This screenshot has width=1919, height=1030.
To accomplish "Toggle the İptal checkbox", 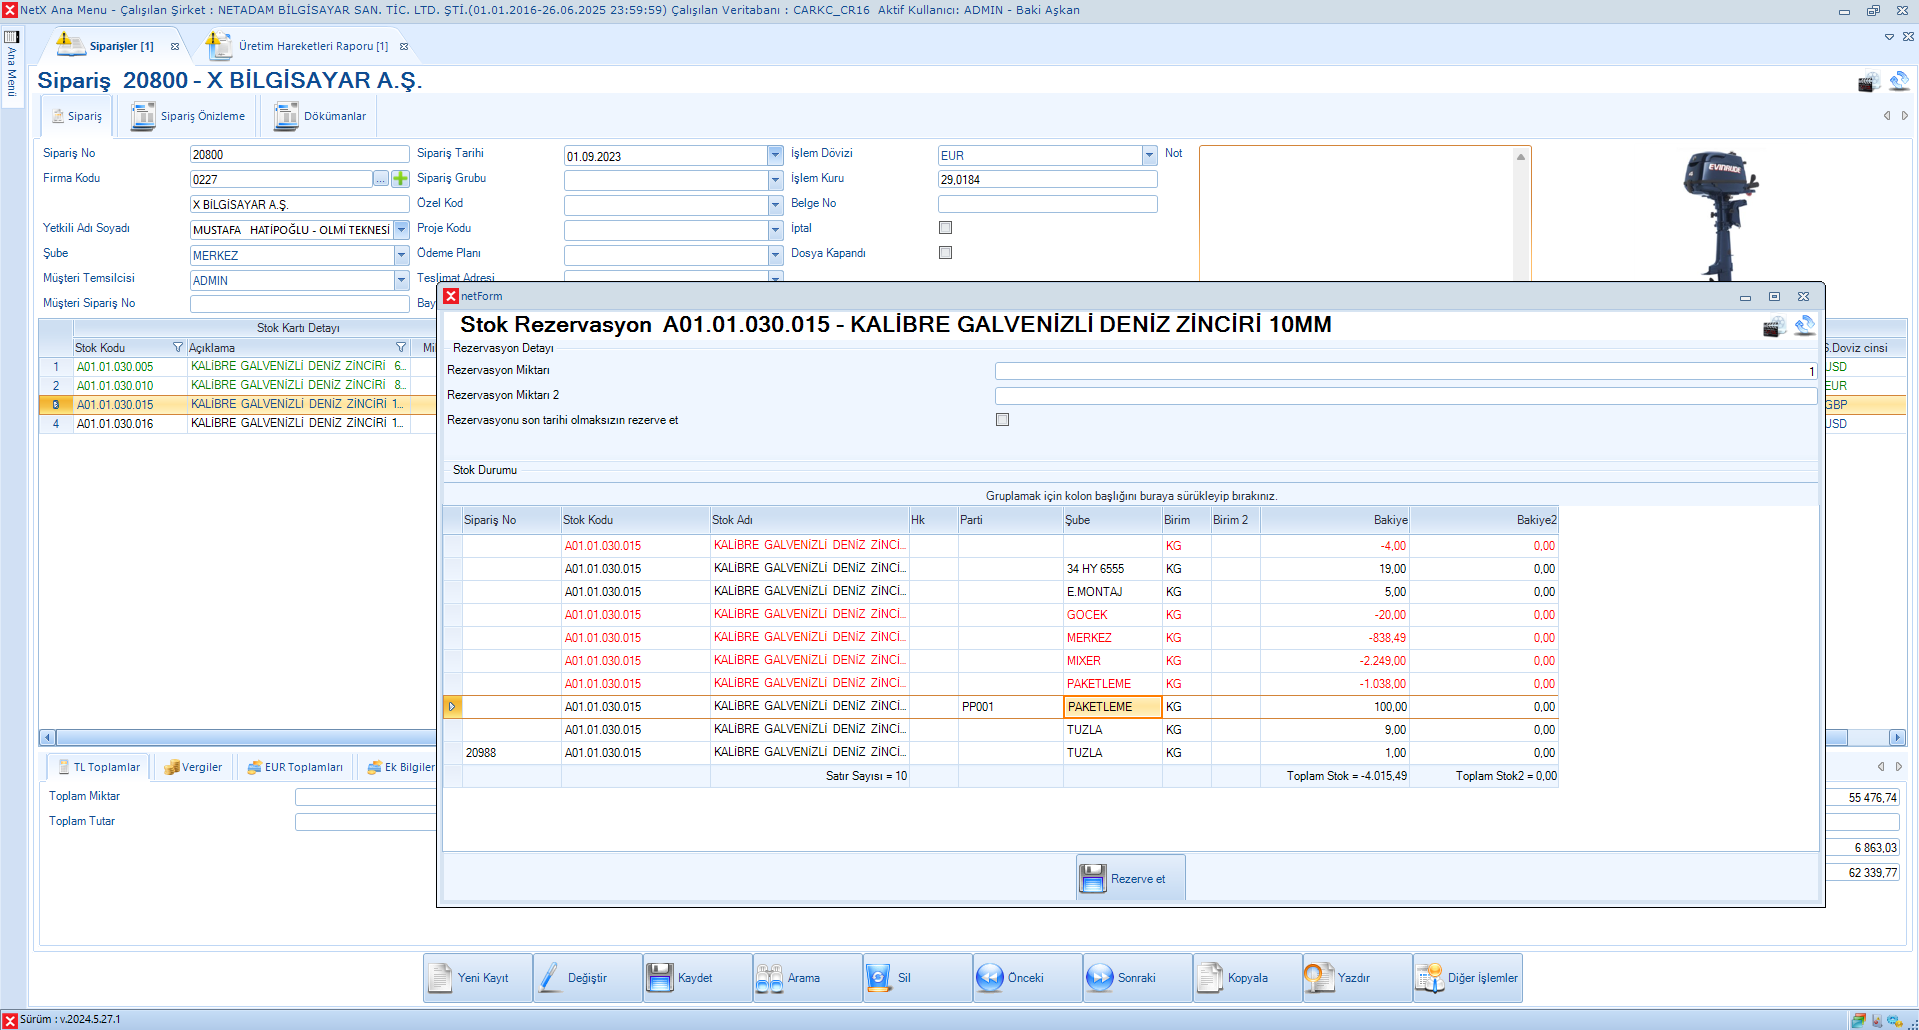I will pos(945,228).
